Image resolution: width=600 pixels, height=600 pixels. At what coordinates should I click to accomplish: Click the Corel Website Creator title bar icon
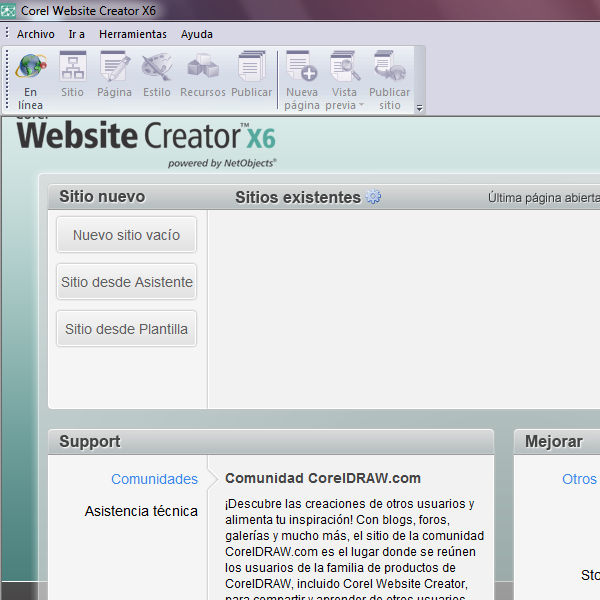[8, 11]
